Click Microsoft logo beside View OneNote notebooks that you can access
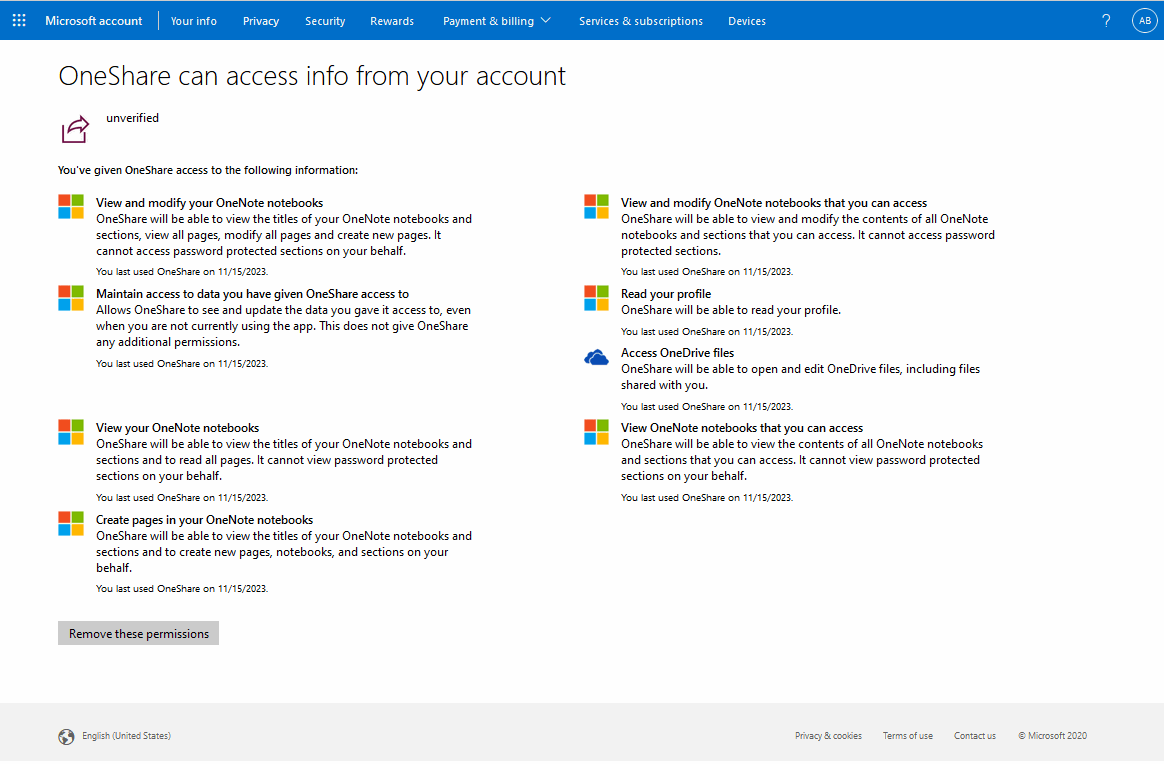 tap(596, 432)
